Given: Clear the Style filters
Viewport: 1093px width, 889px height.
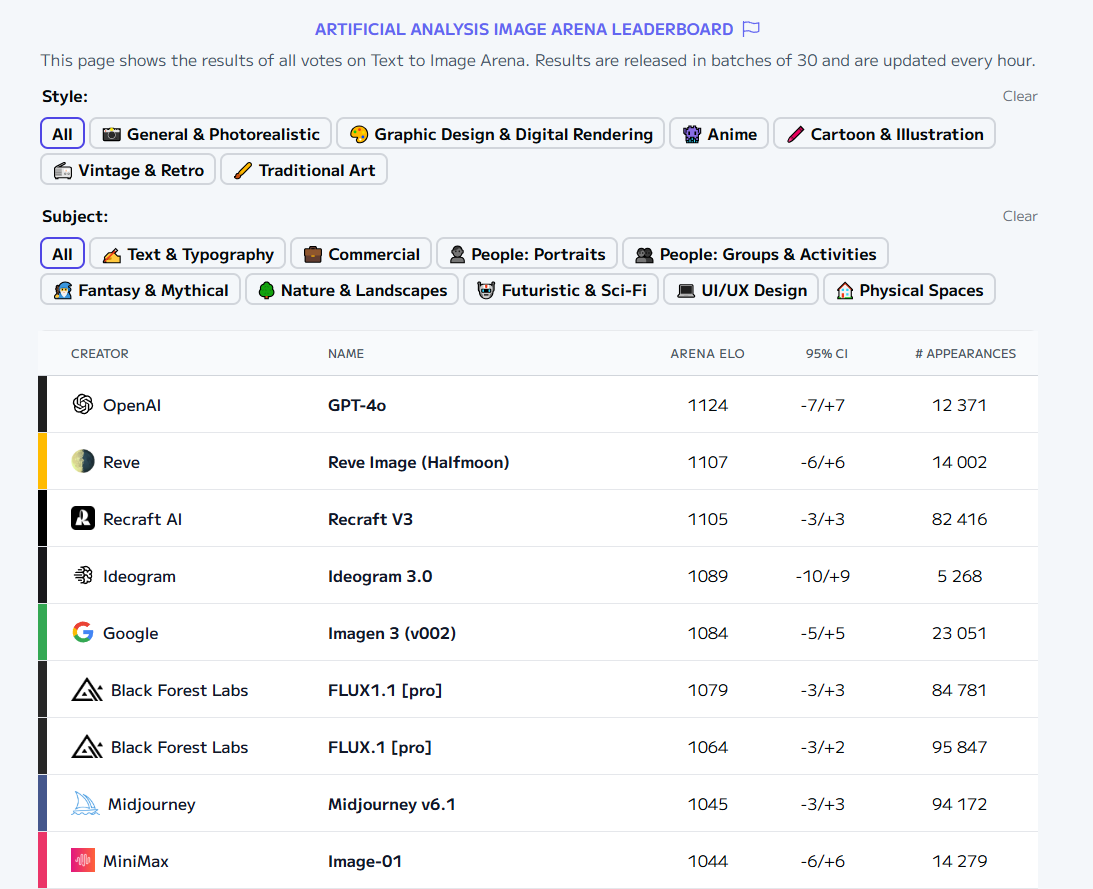Looking at the screenshot, I should pyautogui.click(x=1020, y=96).
